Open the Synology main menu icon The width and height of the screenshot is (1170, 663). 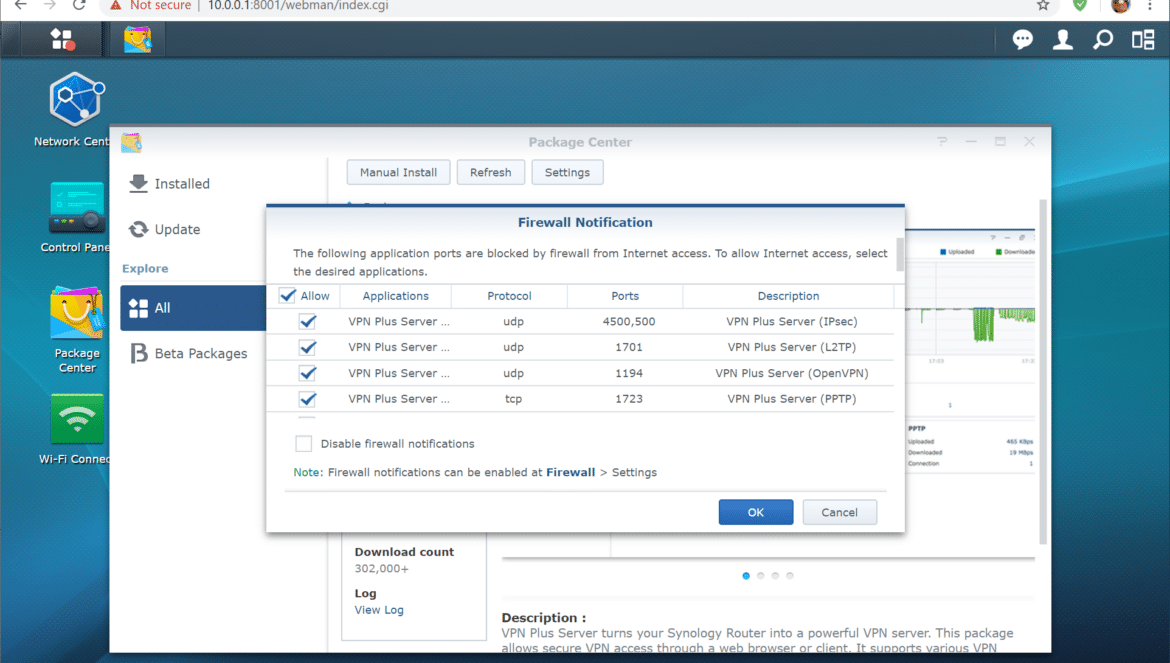click(x=62, y=39)
